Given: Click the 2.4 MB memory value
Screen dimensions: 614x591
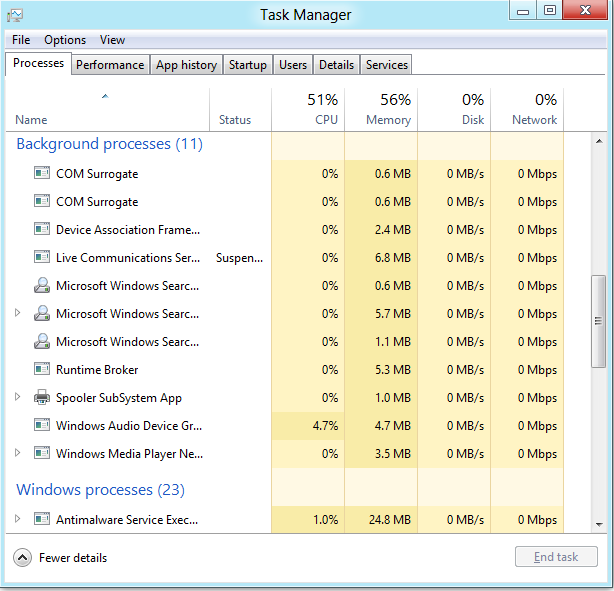Looking at the screenshot, I should [x=393, y=230].
